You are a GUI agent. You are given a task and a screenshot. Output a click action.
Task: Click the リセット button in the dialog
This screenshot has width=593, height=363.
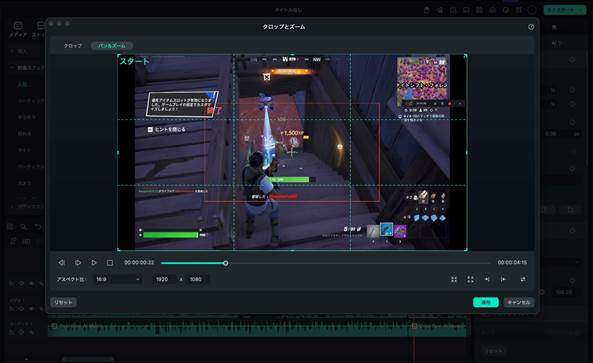63,302
